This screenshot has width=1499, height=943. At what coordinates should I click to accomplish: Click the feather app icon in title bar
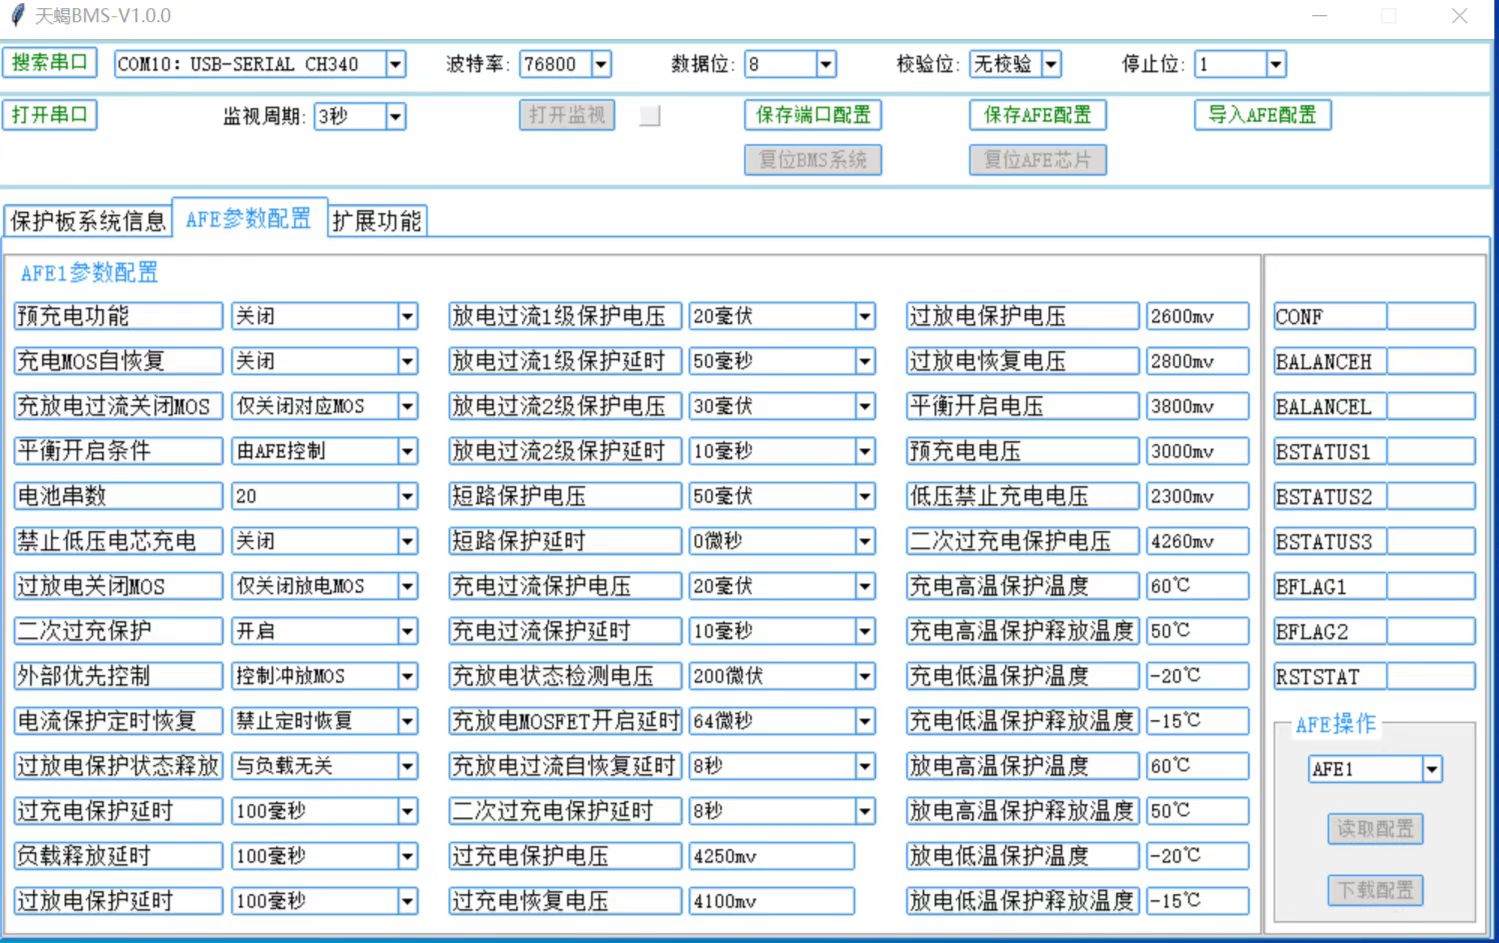17,16
